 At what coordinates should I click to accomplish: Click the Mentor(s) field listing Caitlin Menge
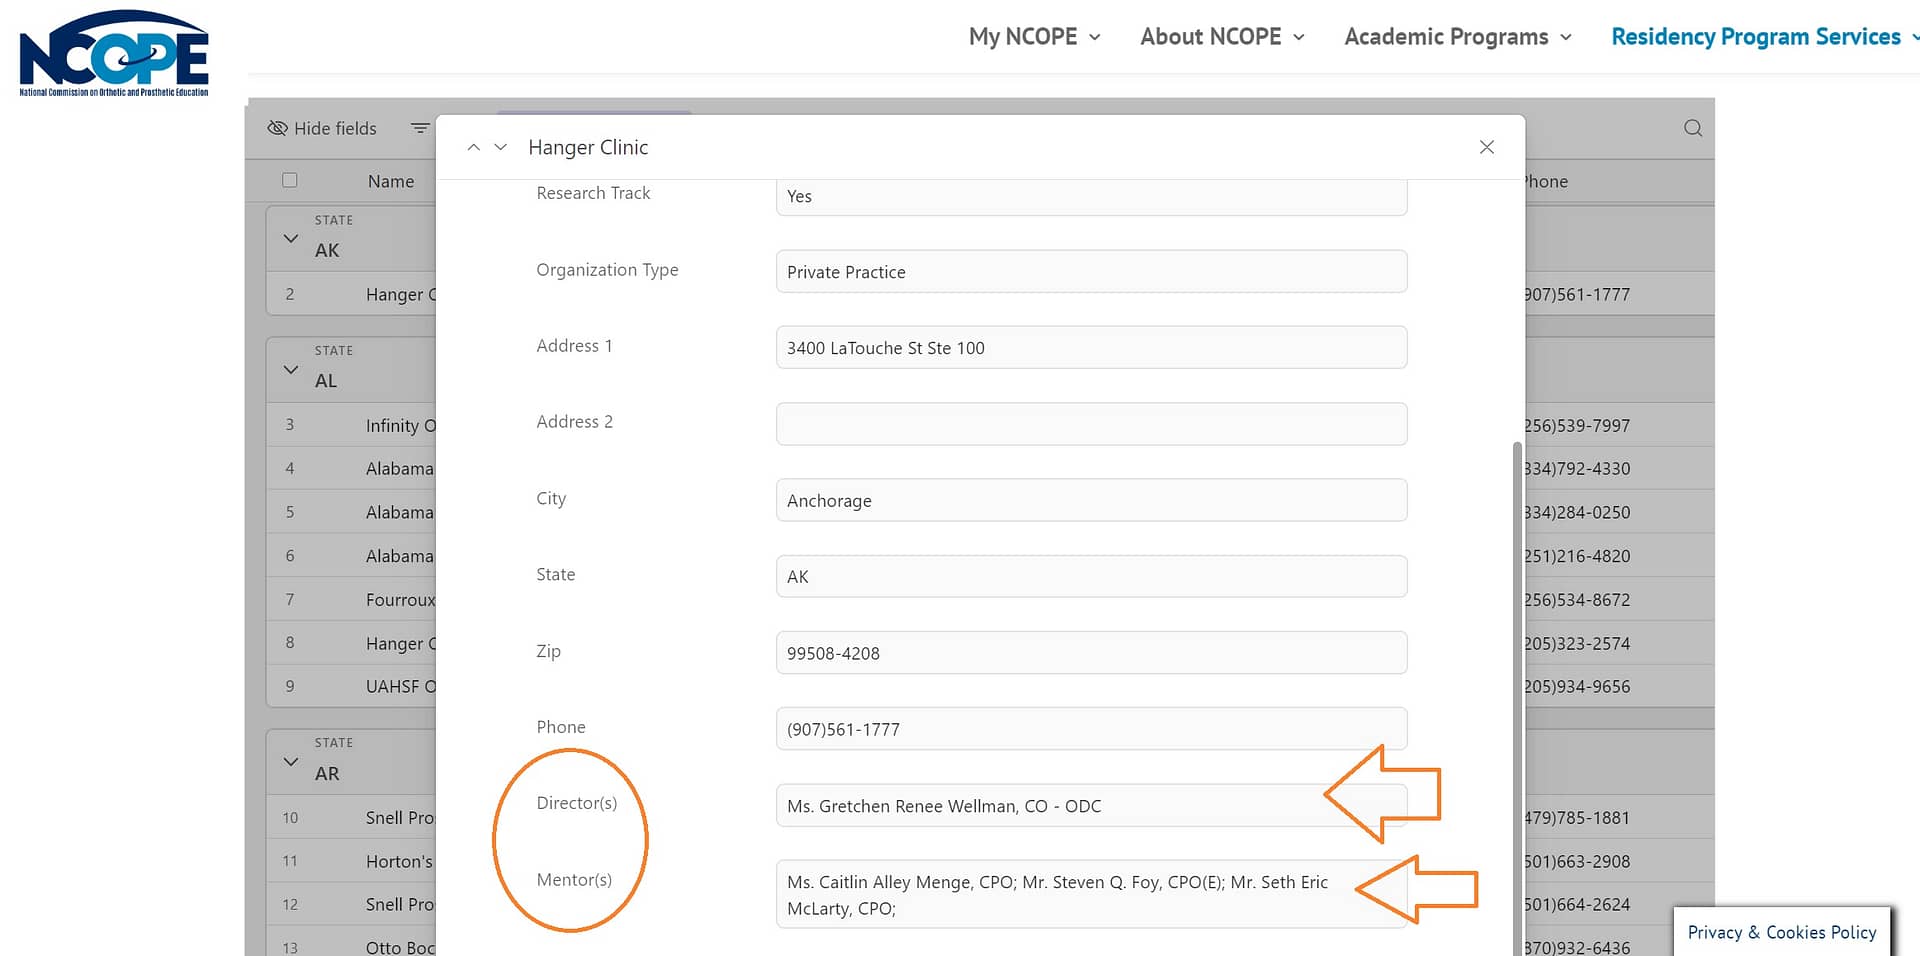1091,894
